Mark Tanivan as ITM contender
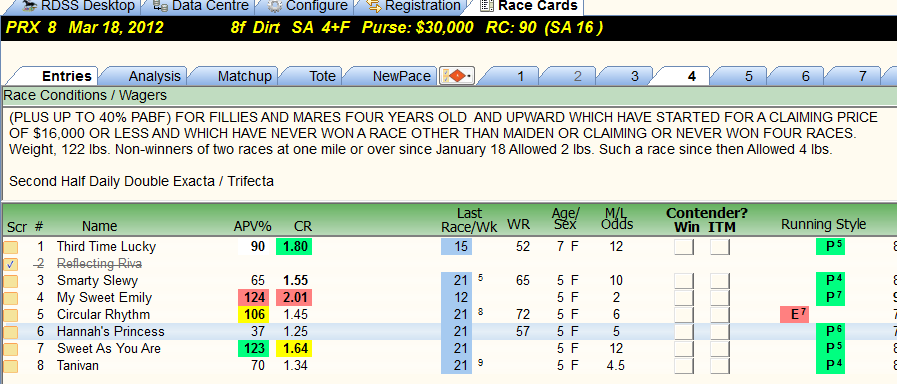Image resolution: width=897 pixels, height=384 pixels. pos(720,366)
